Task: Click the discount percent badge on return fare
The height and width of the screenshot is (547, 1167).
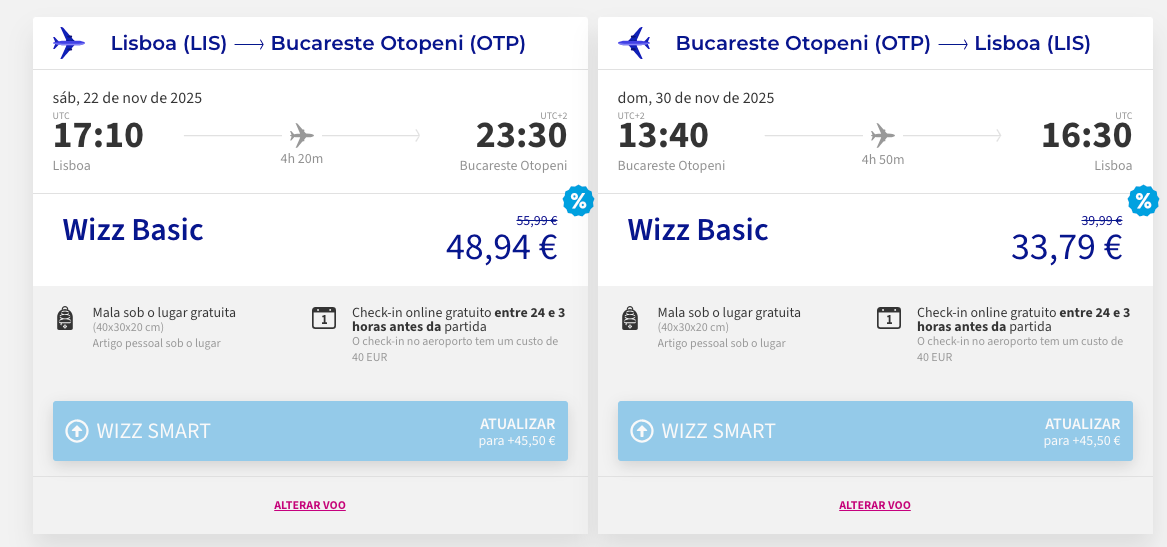Action: tap(1142, 201)
